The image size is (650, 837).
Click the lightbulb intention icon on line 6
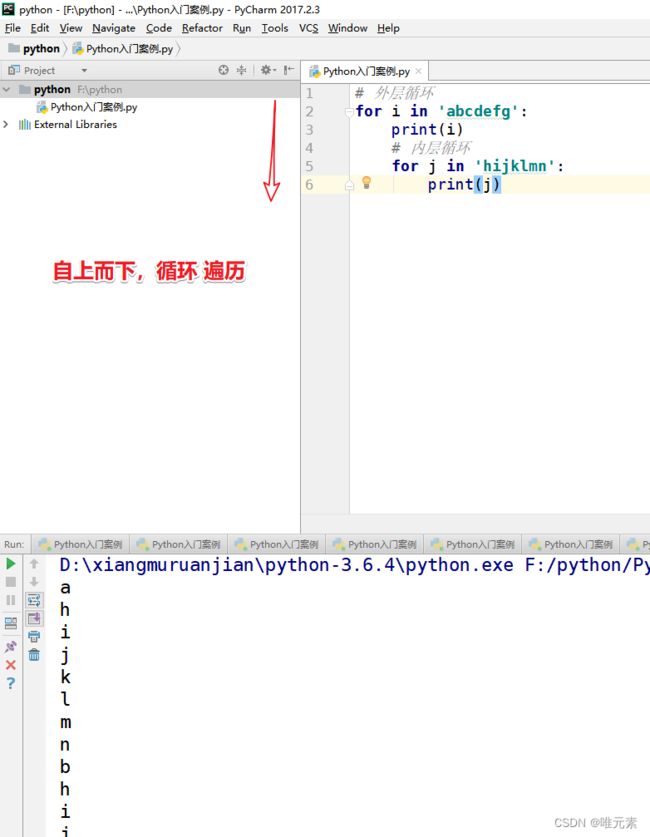click(x=366, y=183)
